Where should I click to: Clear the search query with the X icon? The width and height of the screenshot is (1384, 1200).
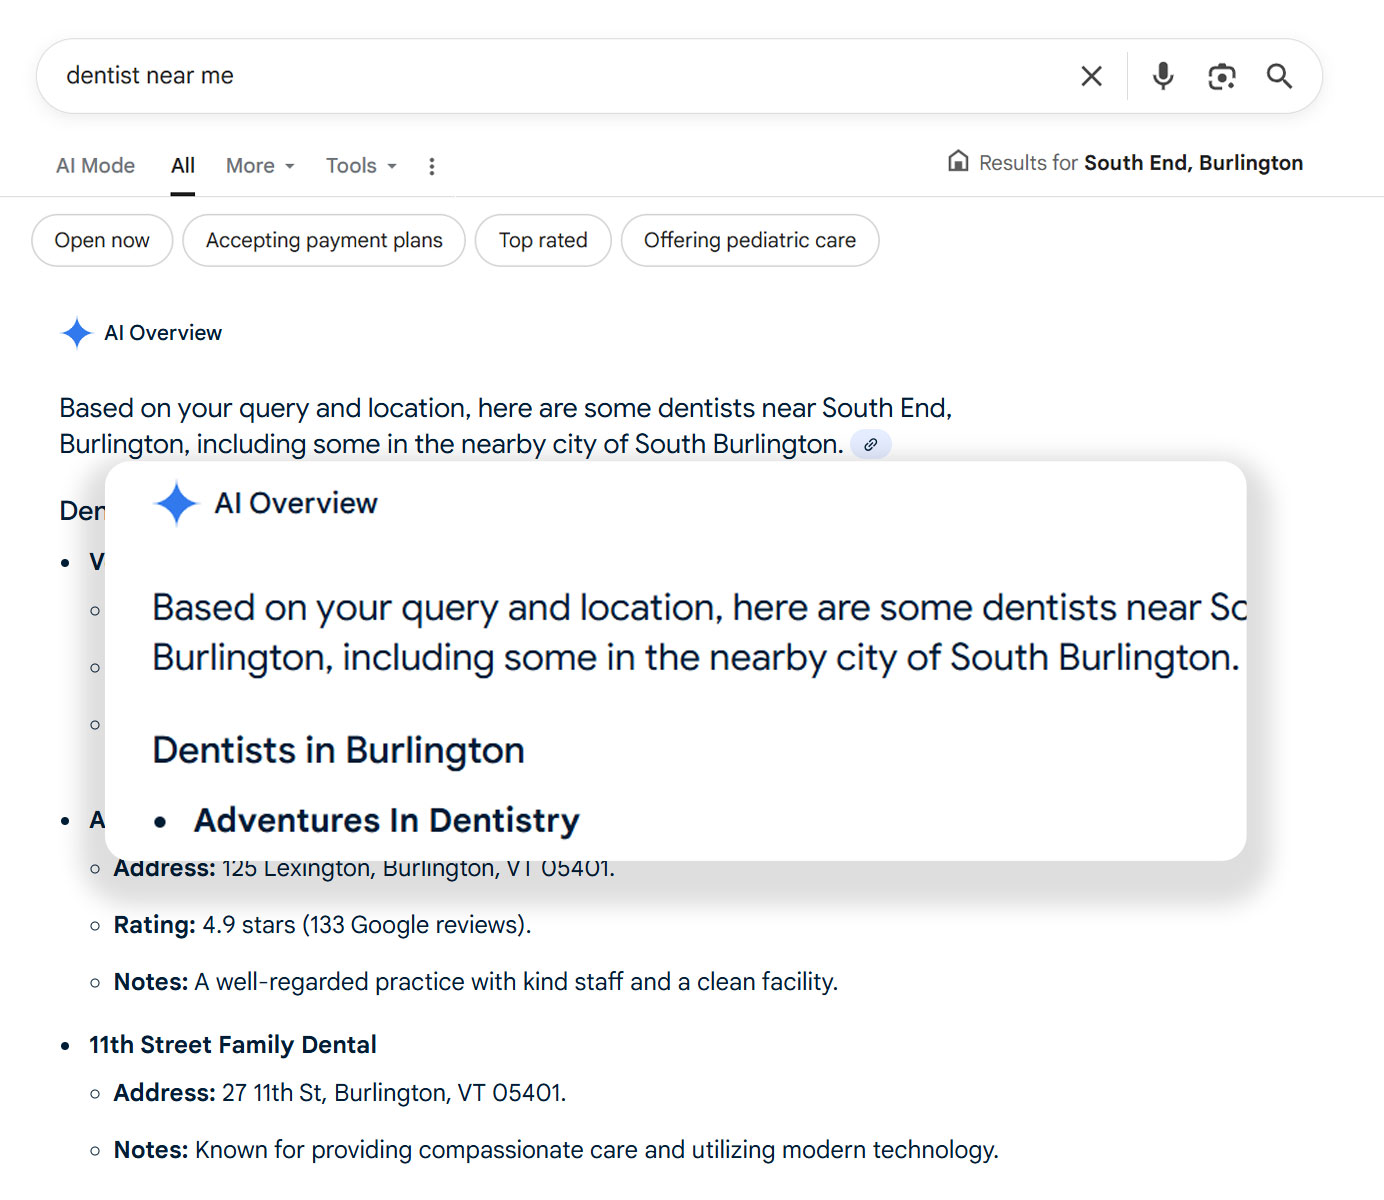click(x=1091, y=76)
